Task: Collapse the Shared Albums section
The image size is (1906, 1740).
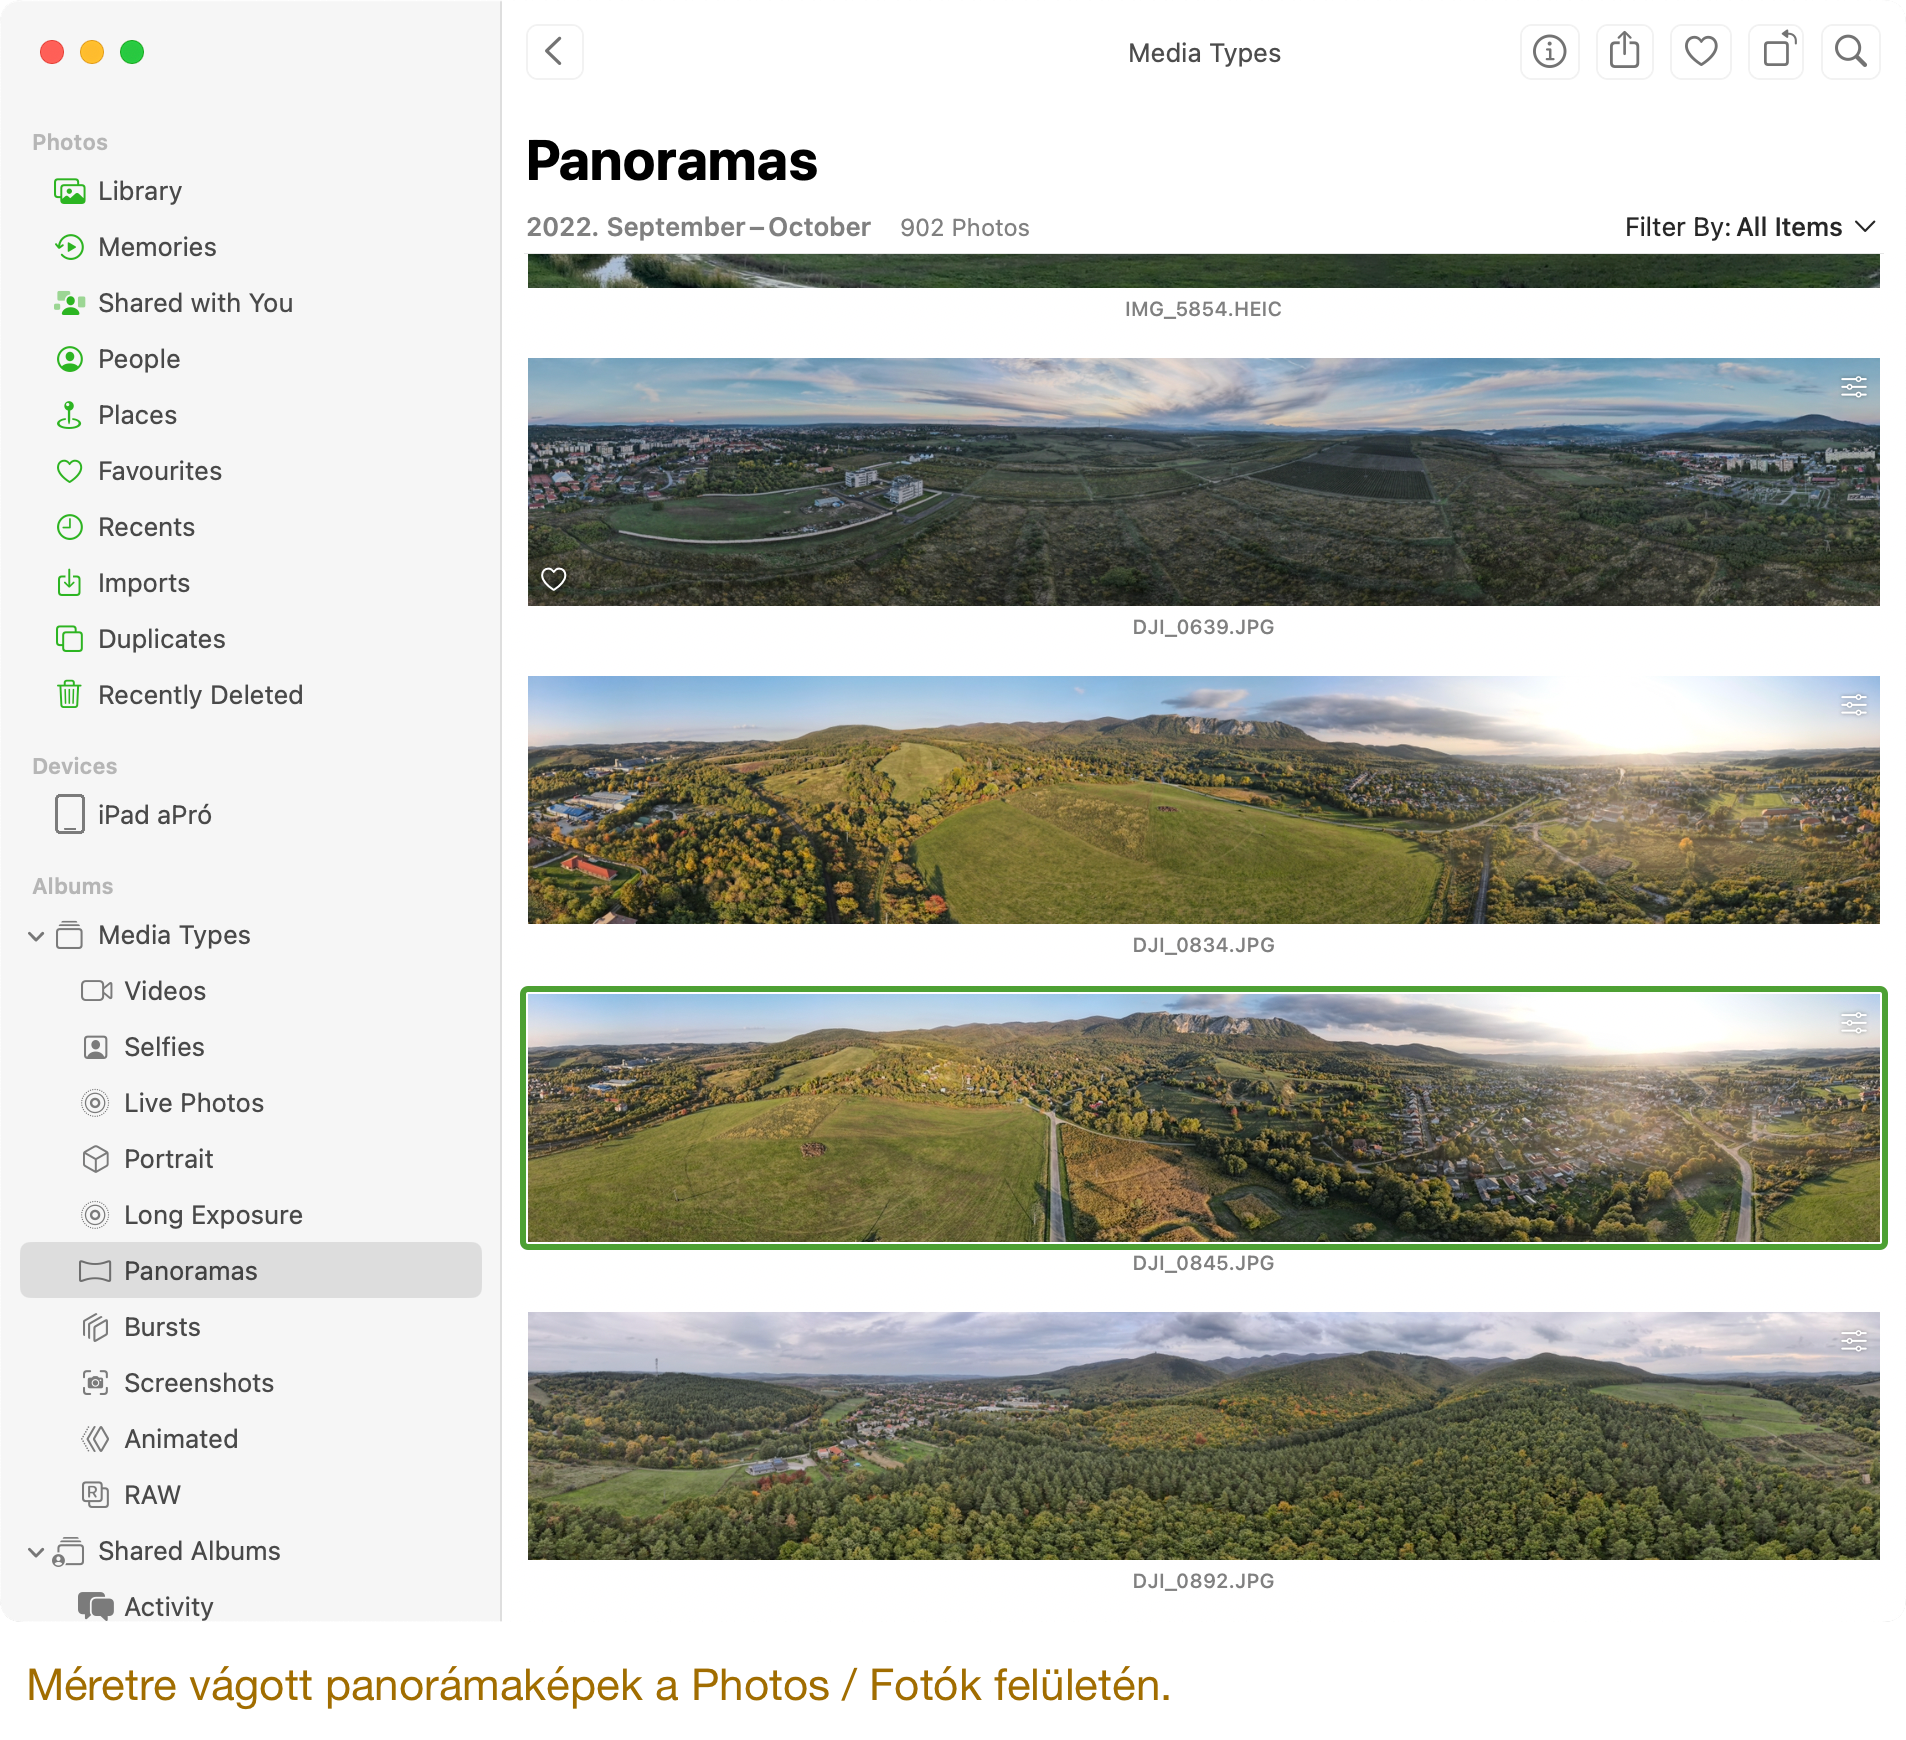Action: (x=36, y=1552)
